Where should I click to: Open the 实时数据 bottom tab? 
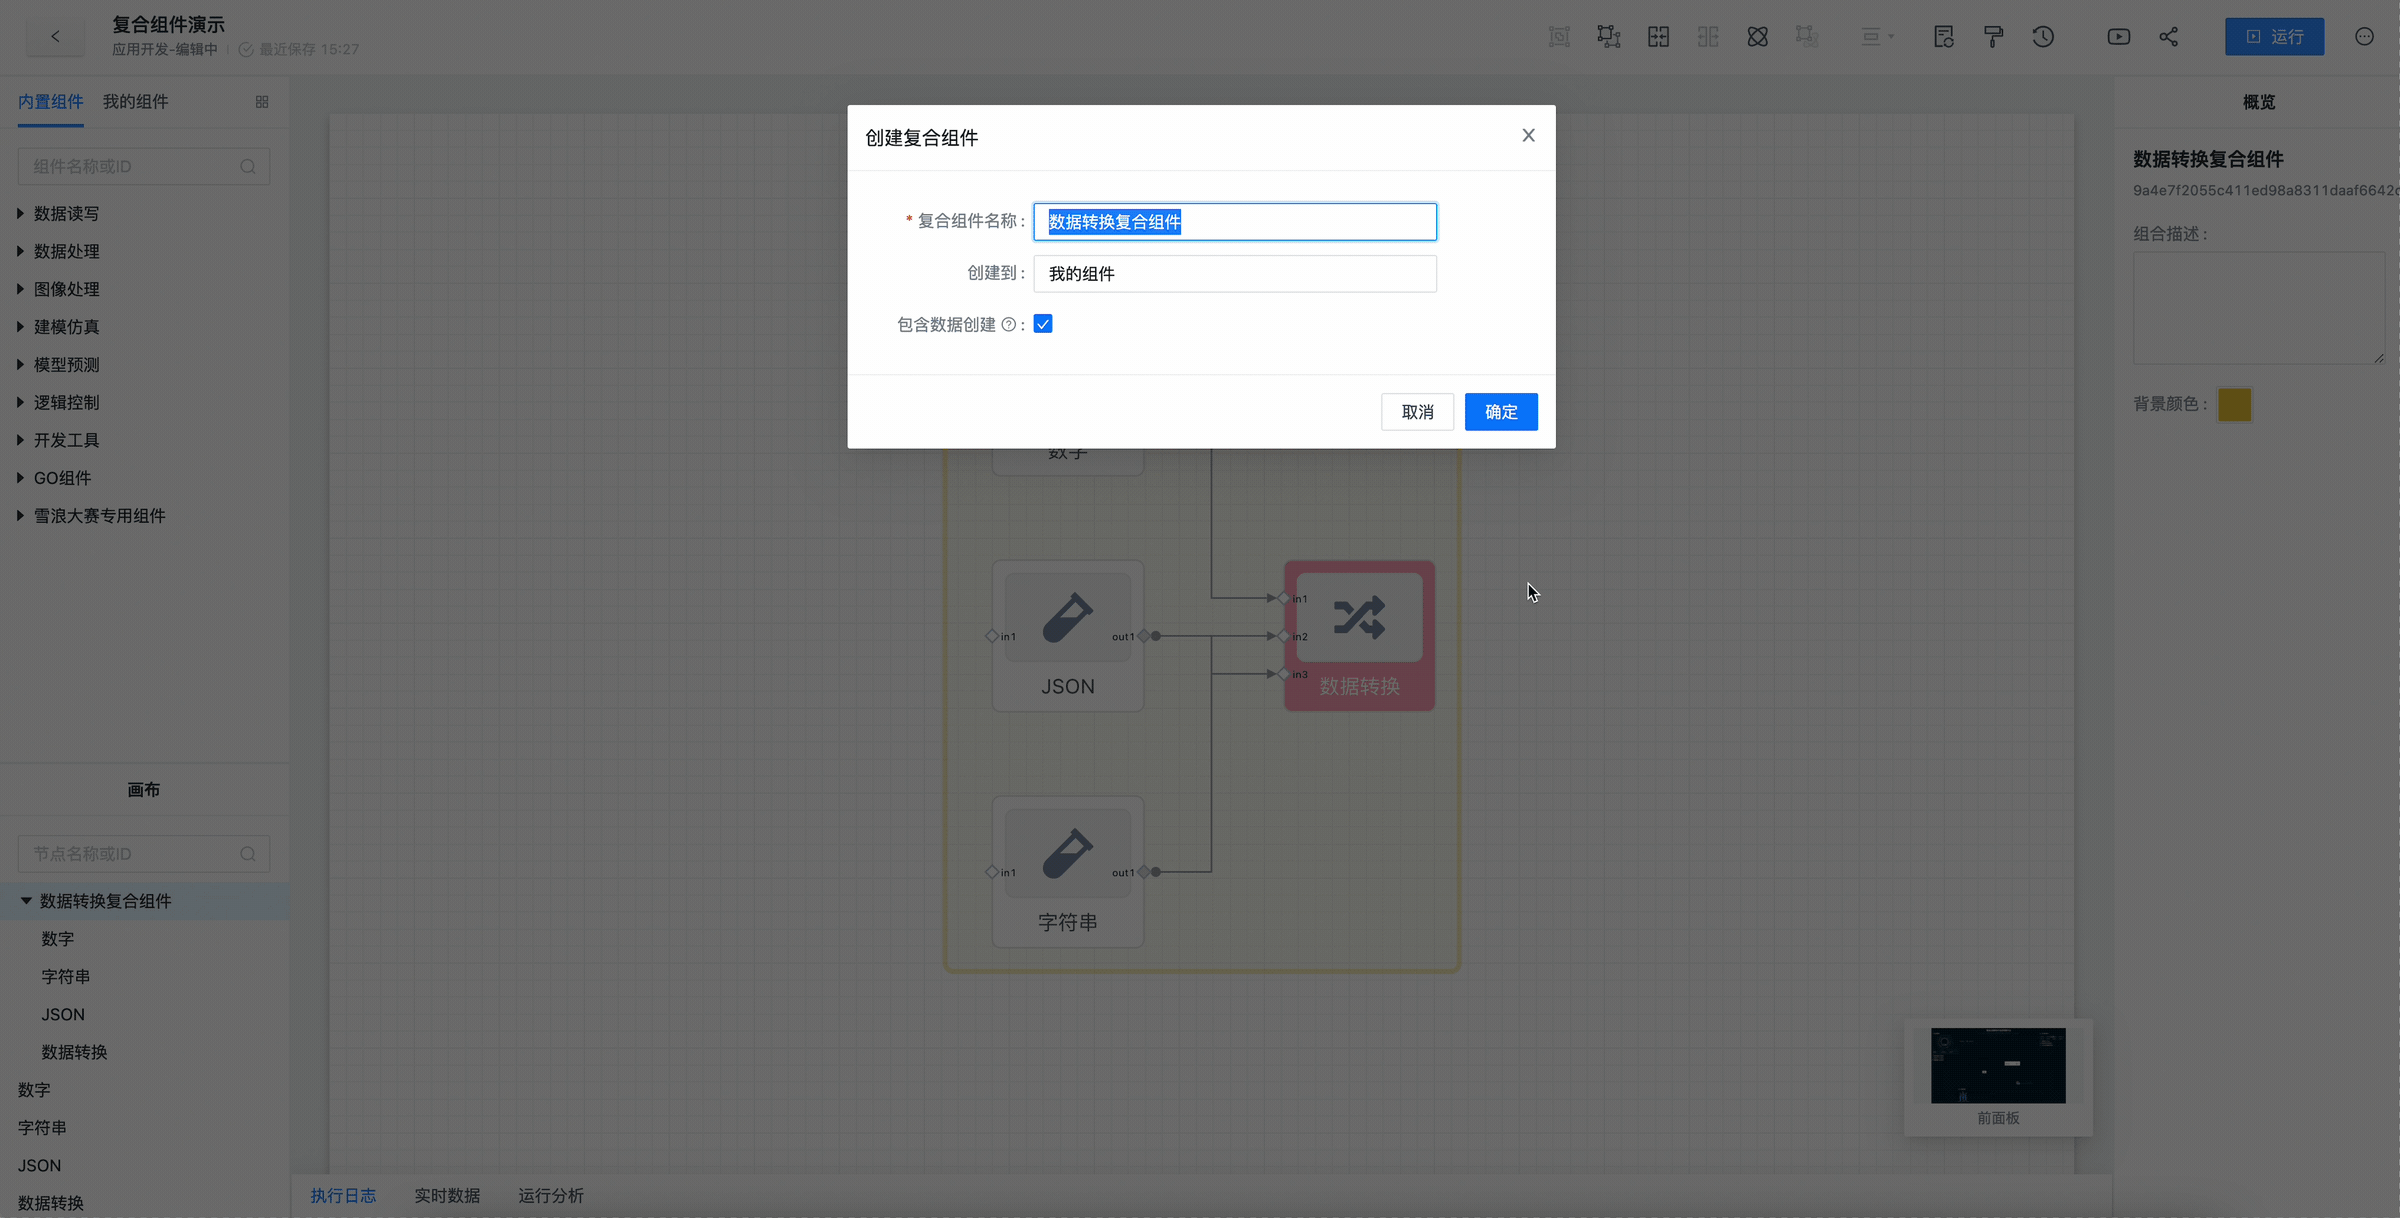447,1195
